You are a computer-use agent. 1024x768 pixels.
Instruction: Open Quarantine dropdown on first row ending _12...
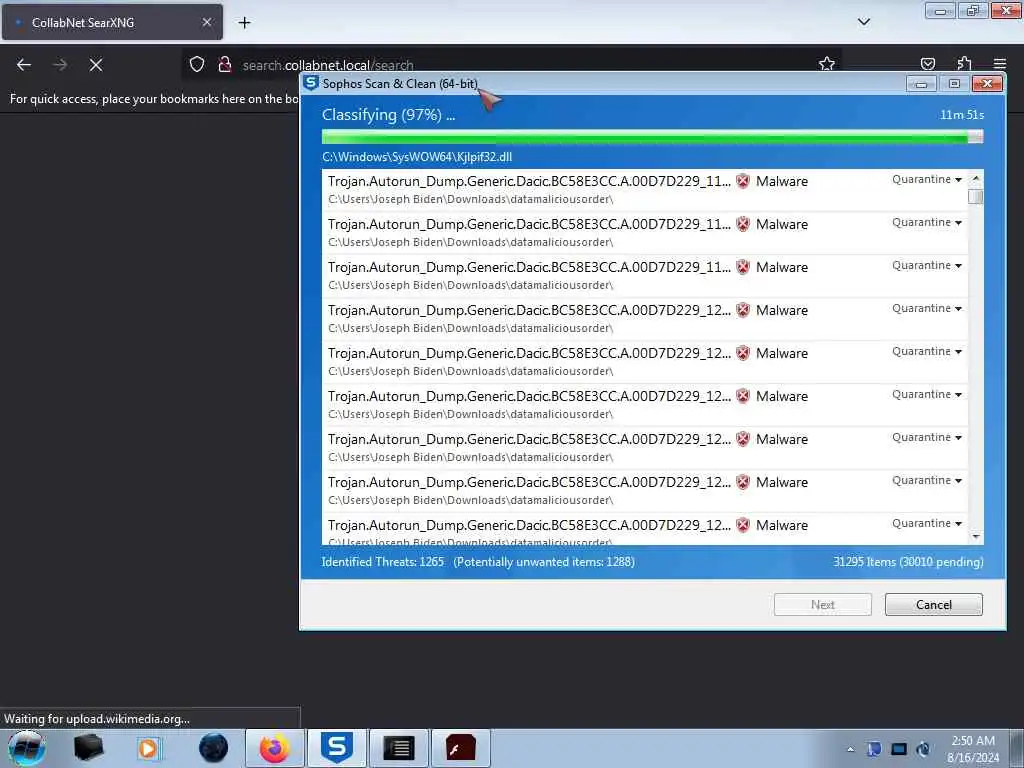coord(927,308)
